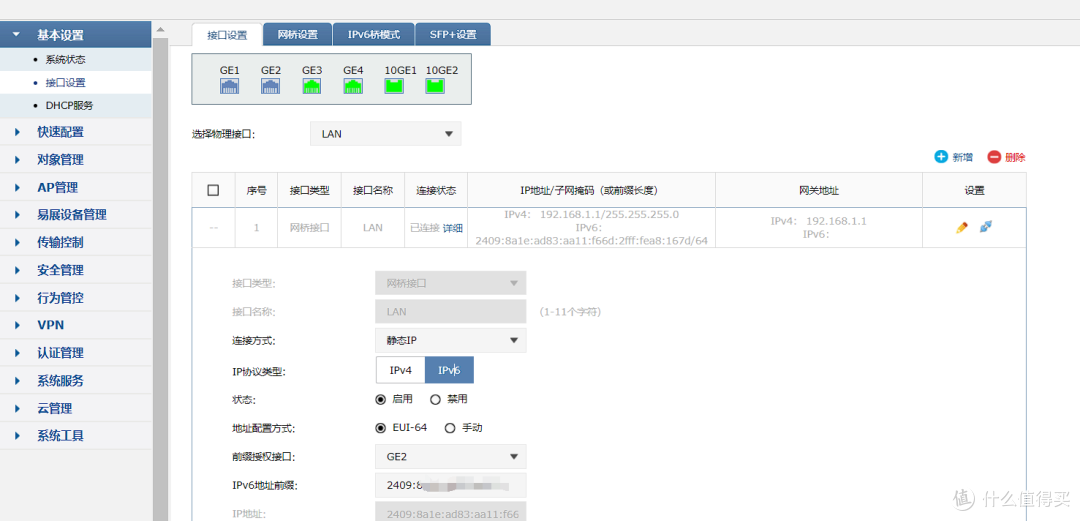Click the greyed IP地址 field
This screenshot has height=521, width=1080.
451,512
